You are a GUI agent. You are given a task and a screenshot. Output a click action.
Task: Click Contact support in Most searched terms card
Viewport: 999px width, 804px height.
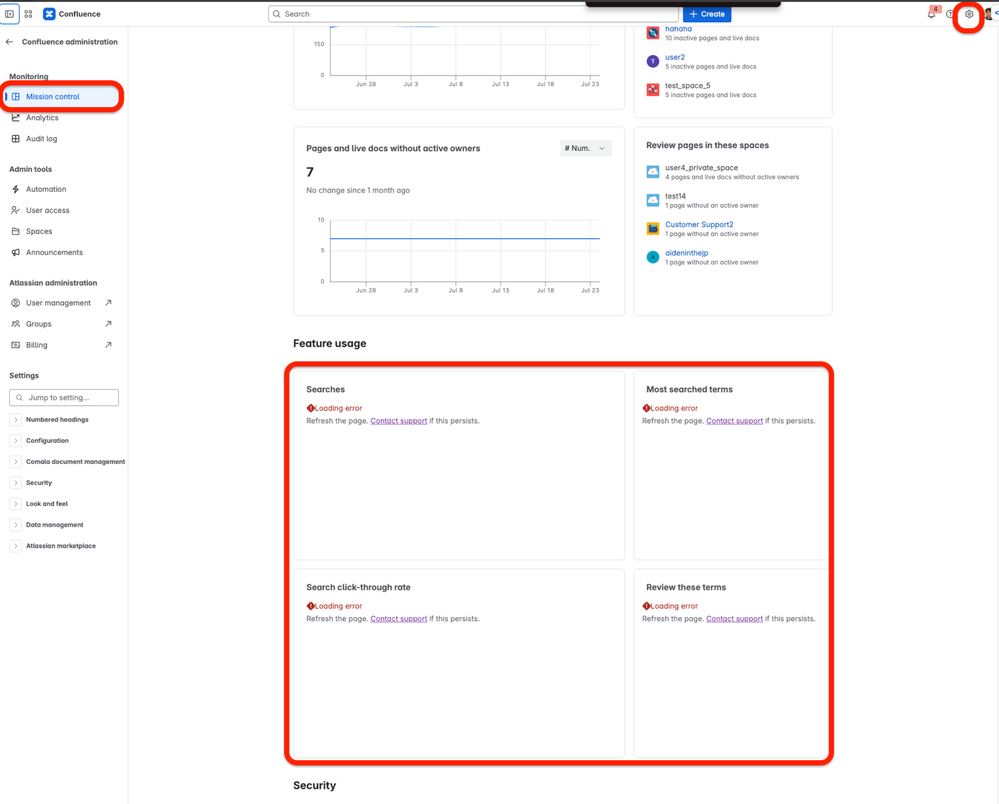point(735,421)
